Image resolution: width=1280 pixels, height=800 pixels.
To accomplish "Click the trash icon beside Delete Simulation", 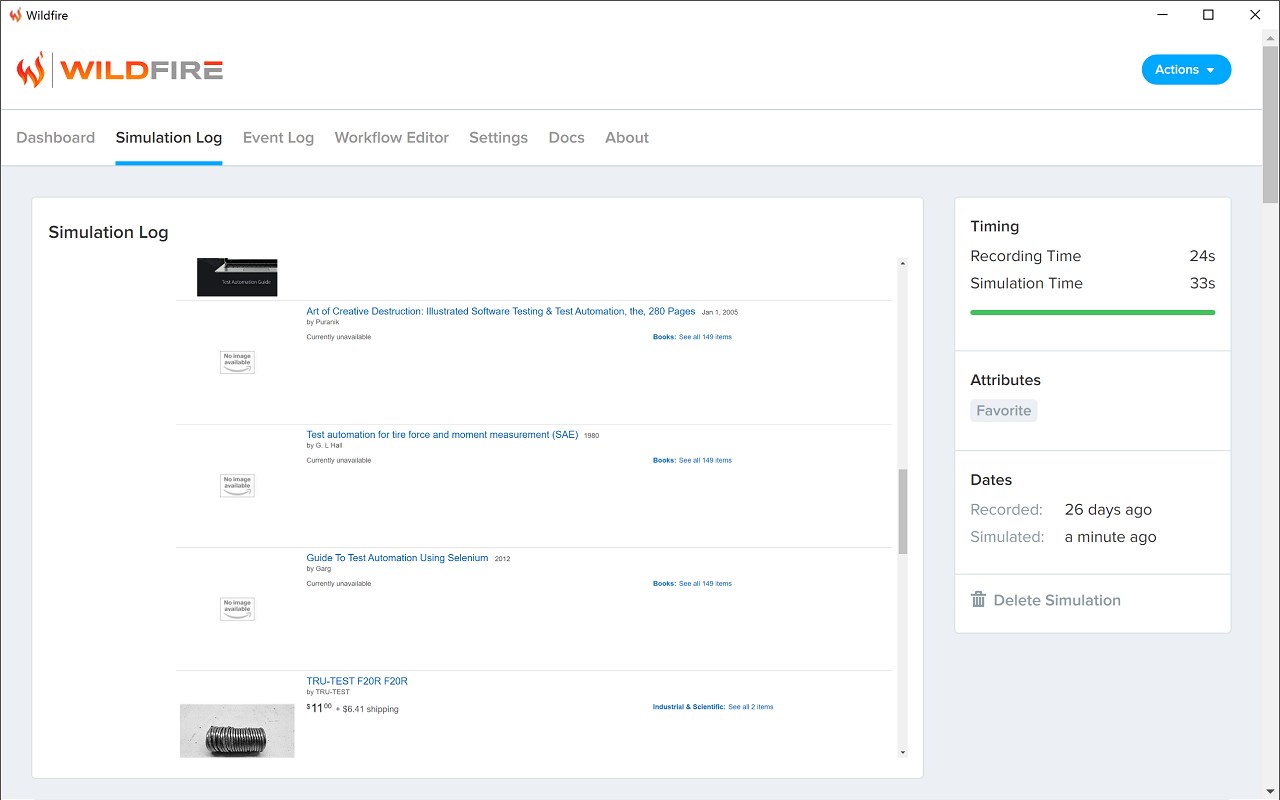I will pos(978,600).
